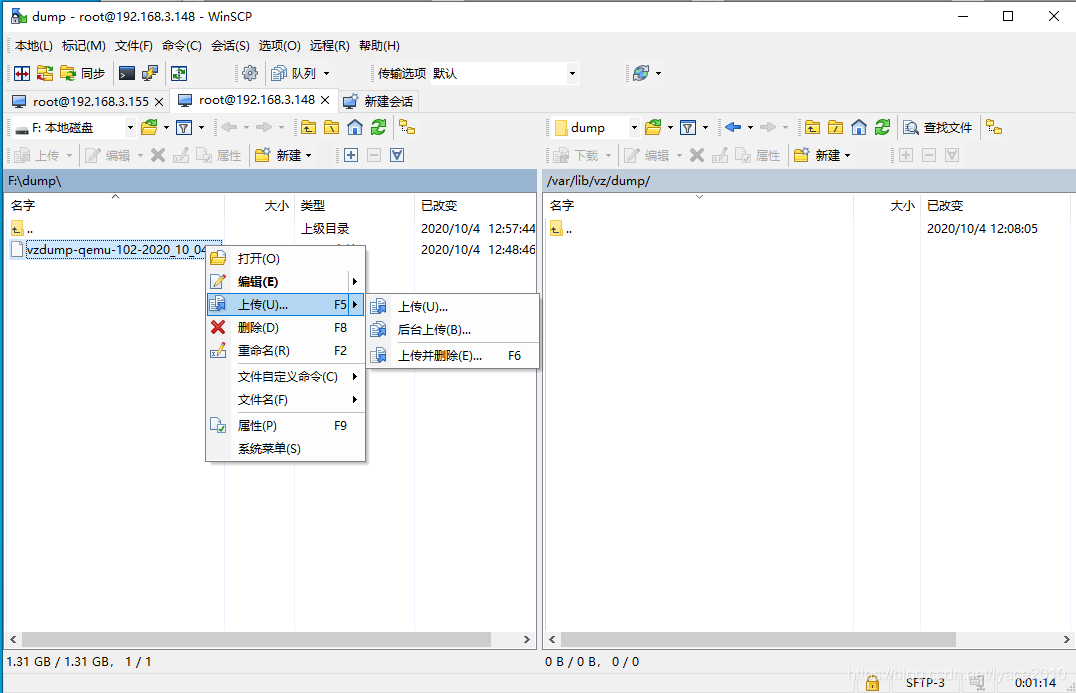Open 新建会话 new session tab
Viewport: 1076px width, 693px height.
[379, 102]
